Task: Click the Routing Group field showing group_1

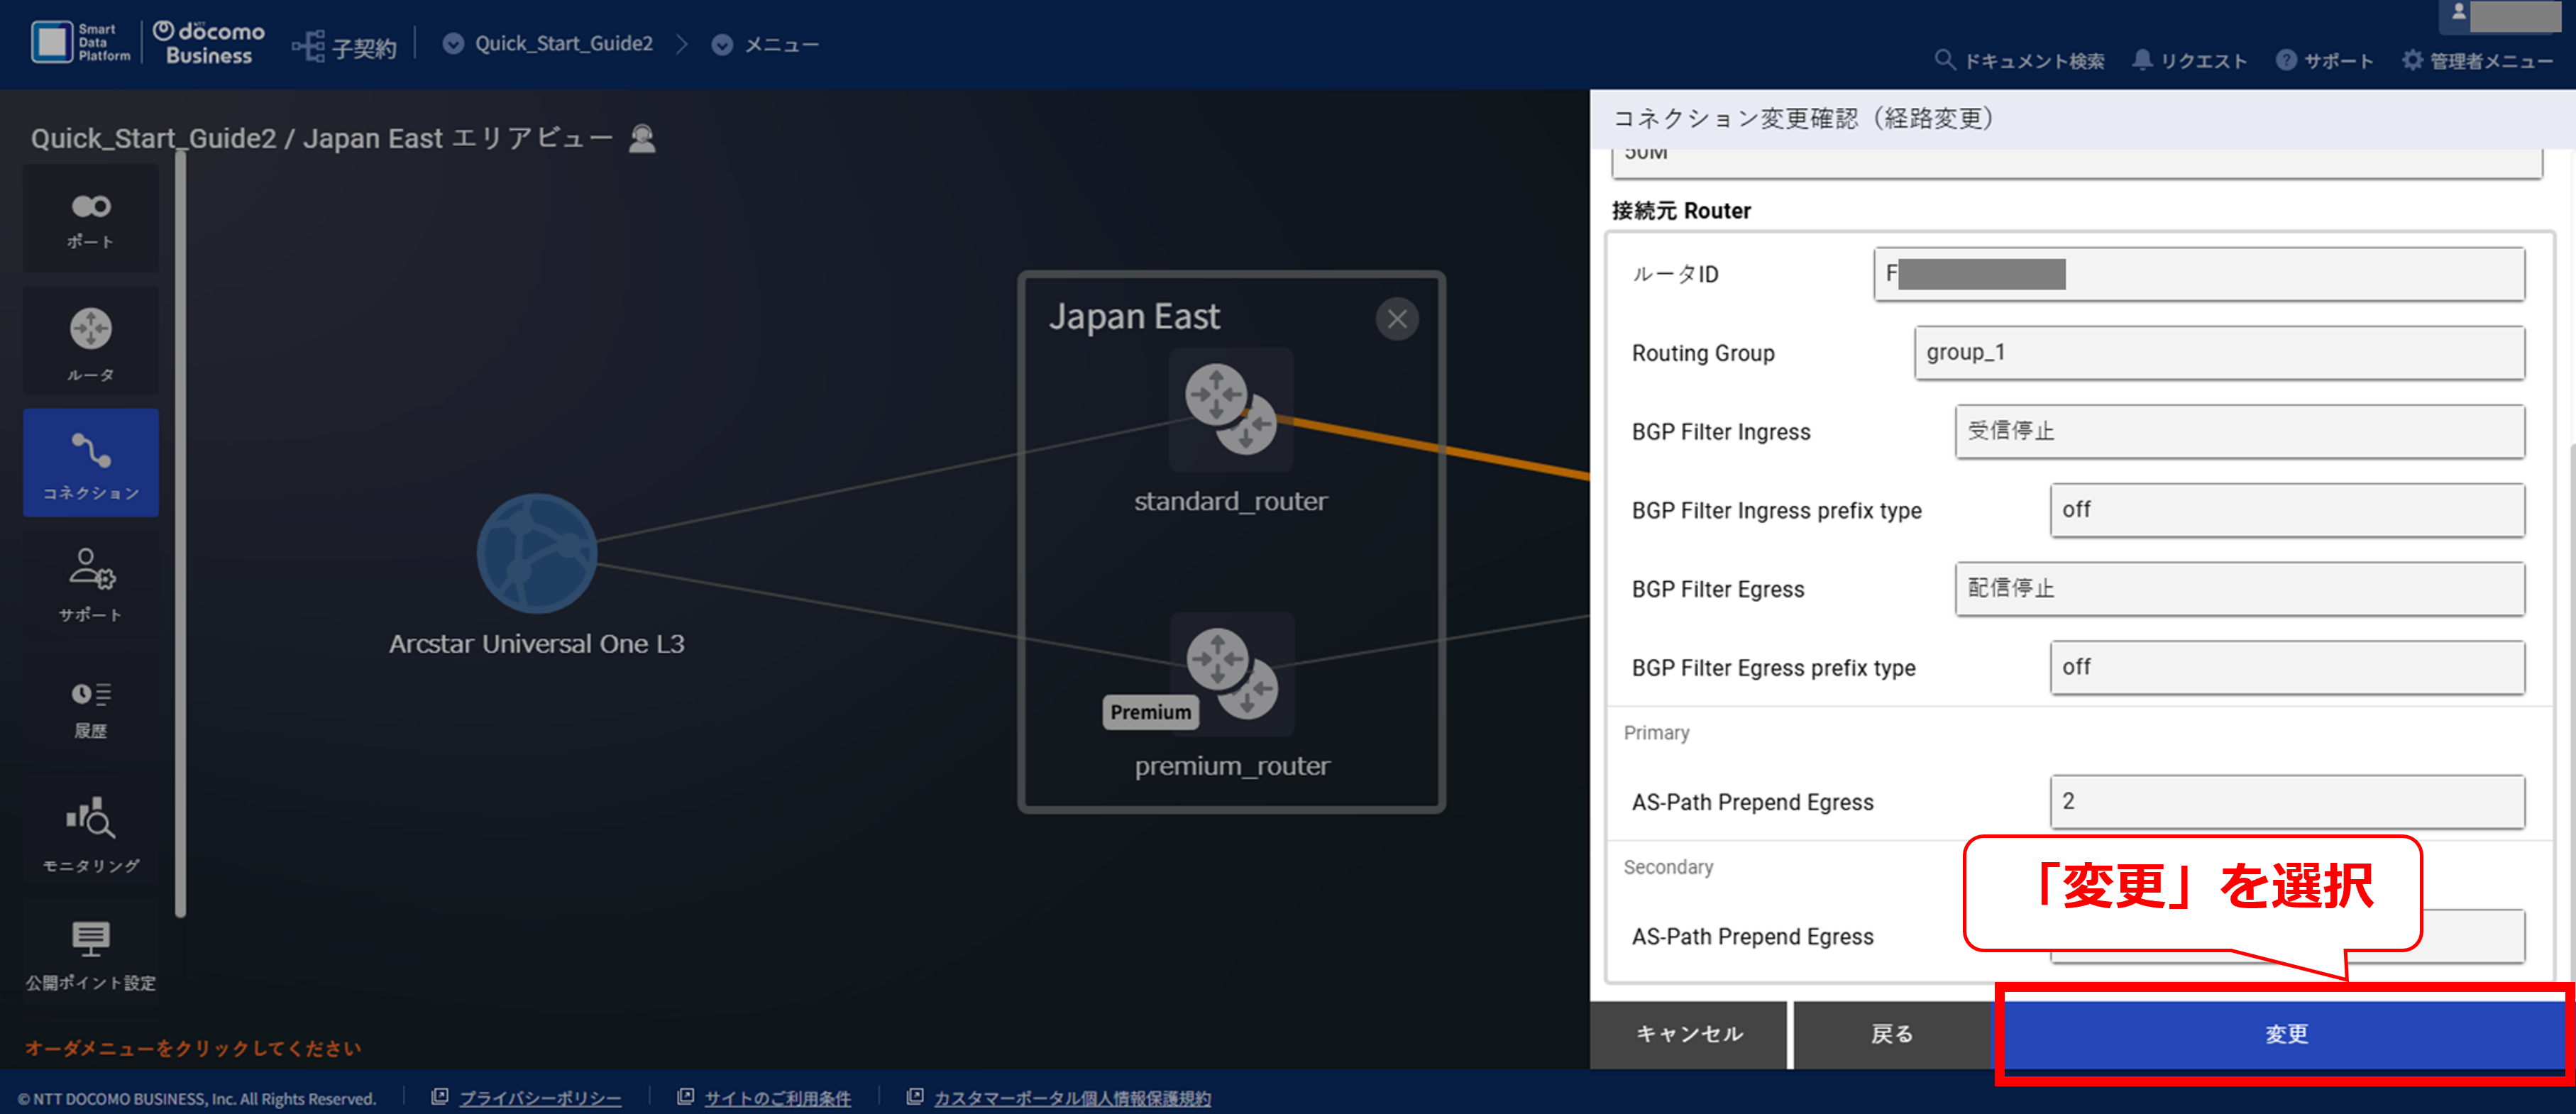Action: (2219, 353)
